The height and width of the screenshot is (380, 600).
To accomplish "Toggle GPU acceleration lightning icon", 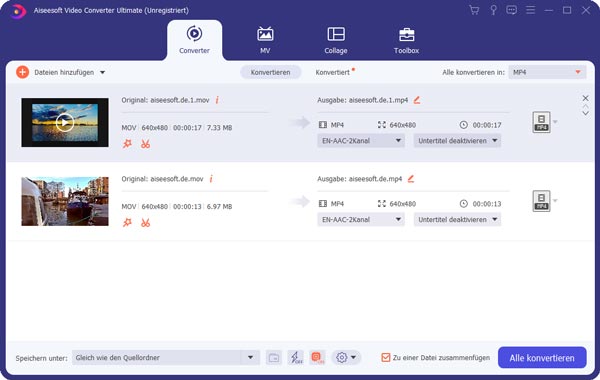I will 295,358.
